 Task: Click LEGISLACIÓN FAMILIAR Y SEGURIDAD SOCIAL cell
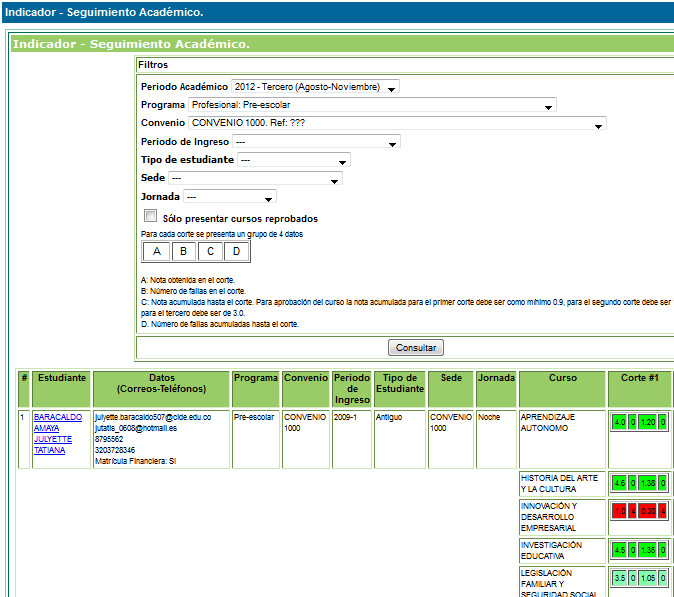[562, 582]
